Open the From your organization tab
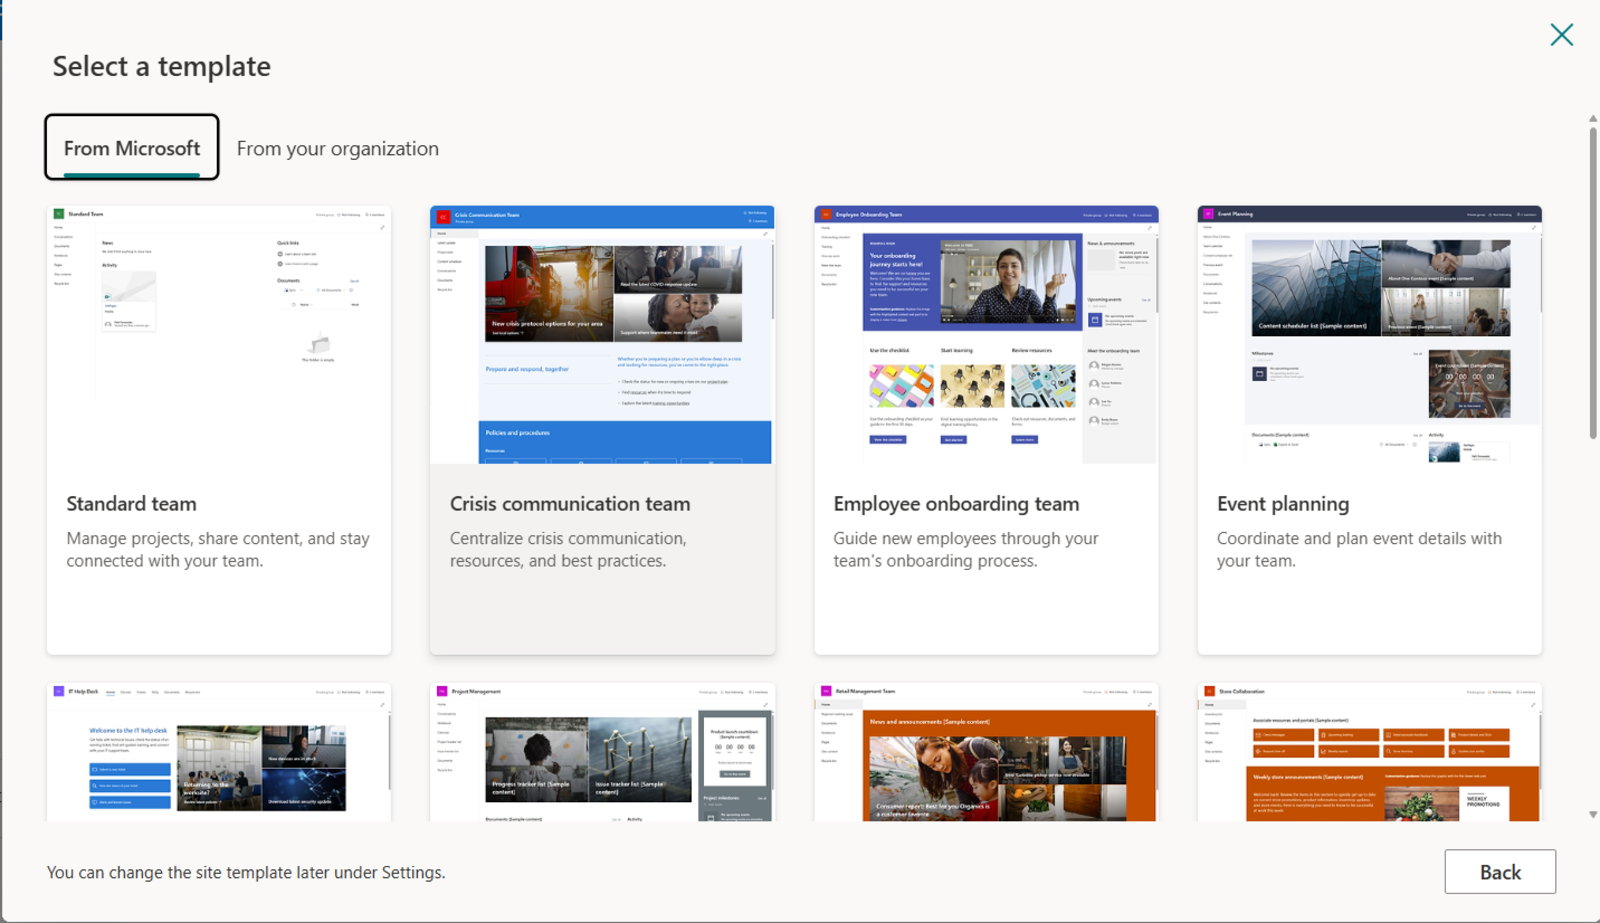 click(x=337, y=148)
